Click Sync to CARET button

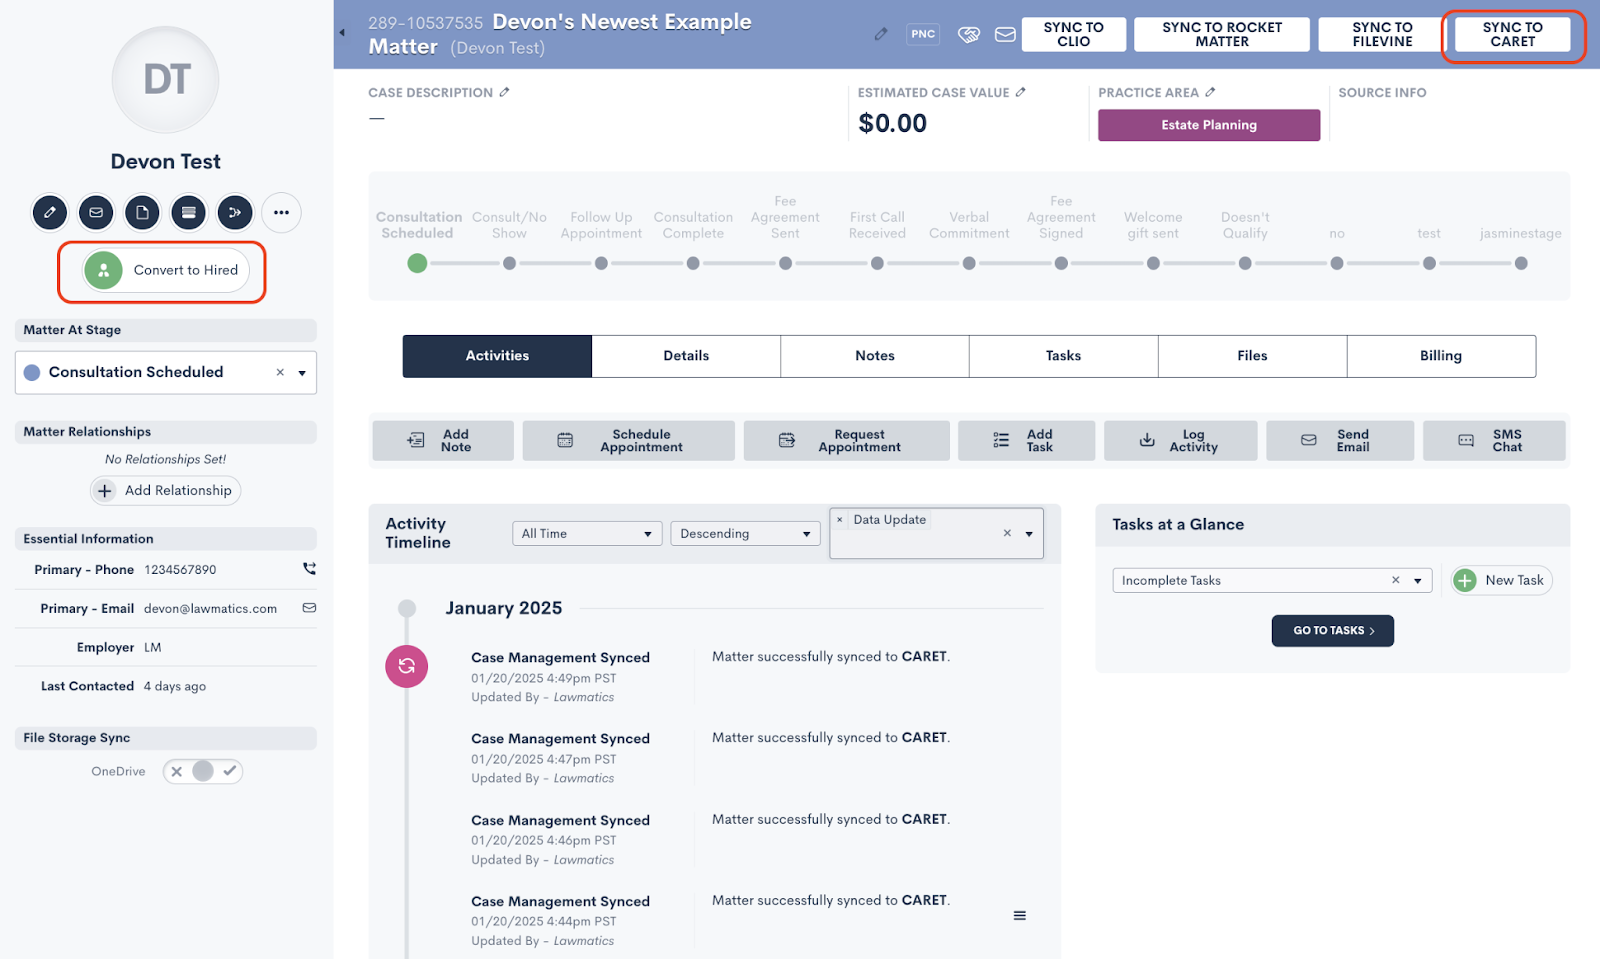click(1512, 34)
